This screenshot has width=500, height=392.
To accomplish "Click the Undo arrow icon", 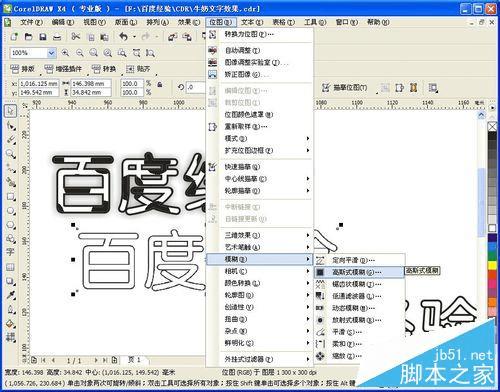I will (x=124, y=37).
